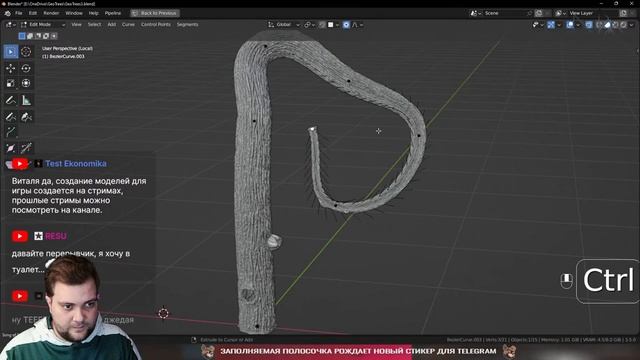Click the Blender logo menu icon
Image resolution: width=640 pixels, height=360 pixels.
tap(7, 13)
